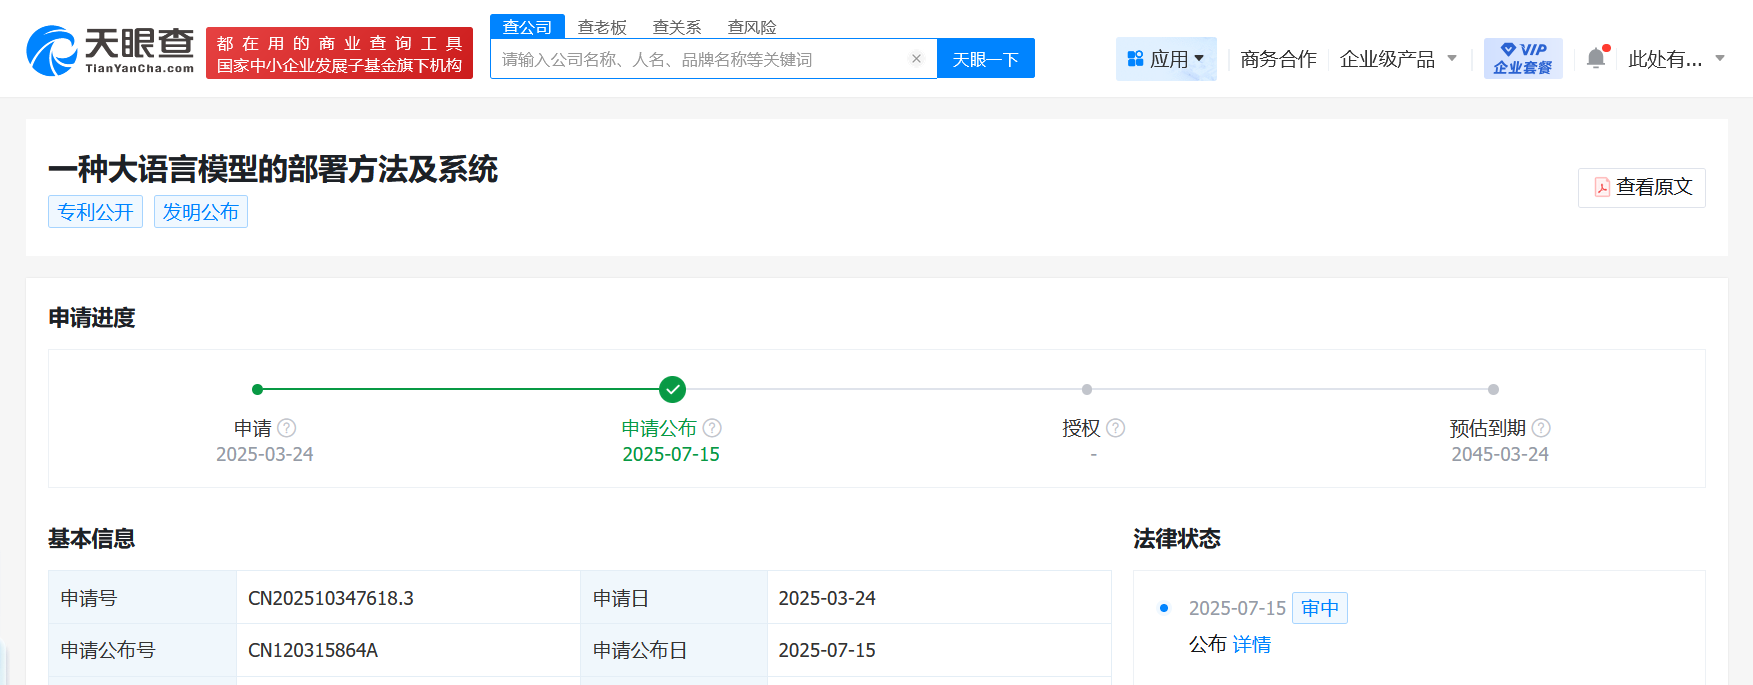
Task: Switch to the 查风险 search tab
Action: coord(752,27)
